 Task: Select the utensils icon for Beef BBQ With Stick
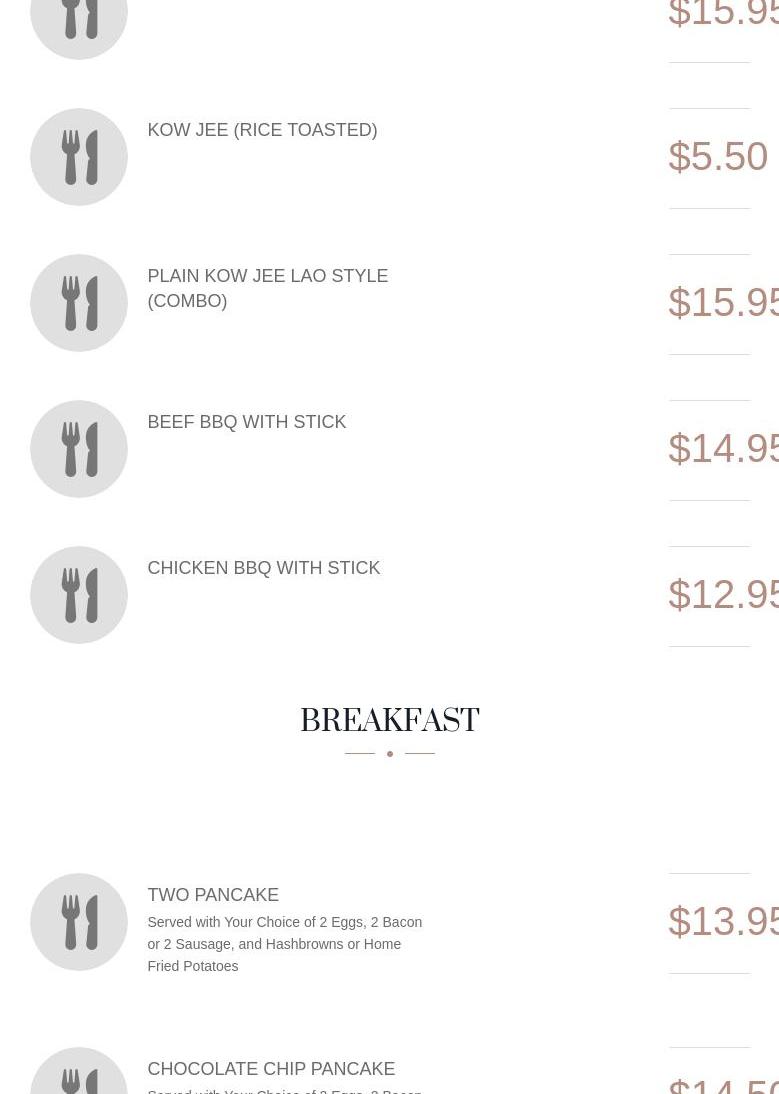(x=79, y=449)
